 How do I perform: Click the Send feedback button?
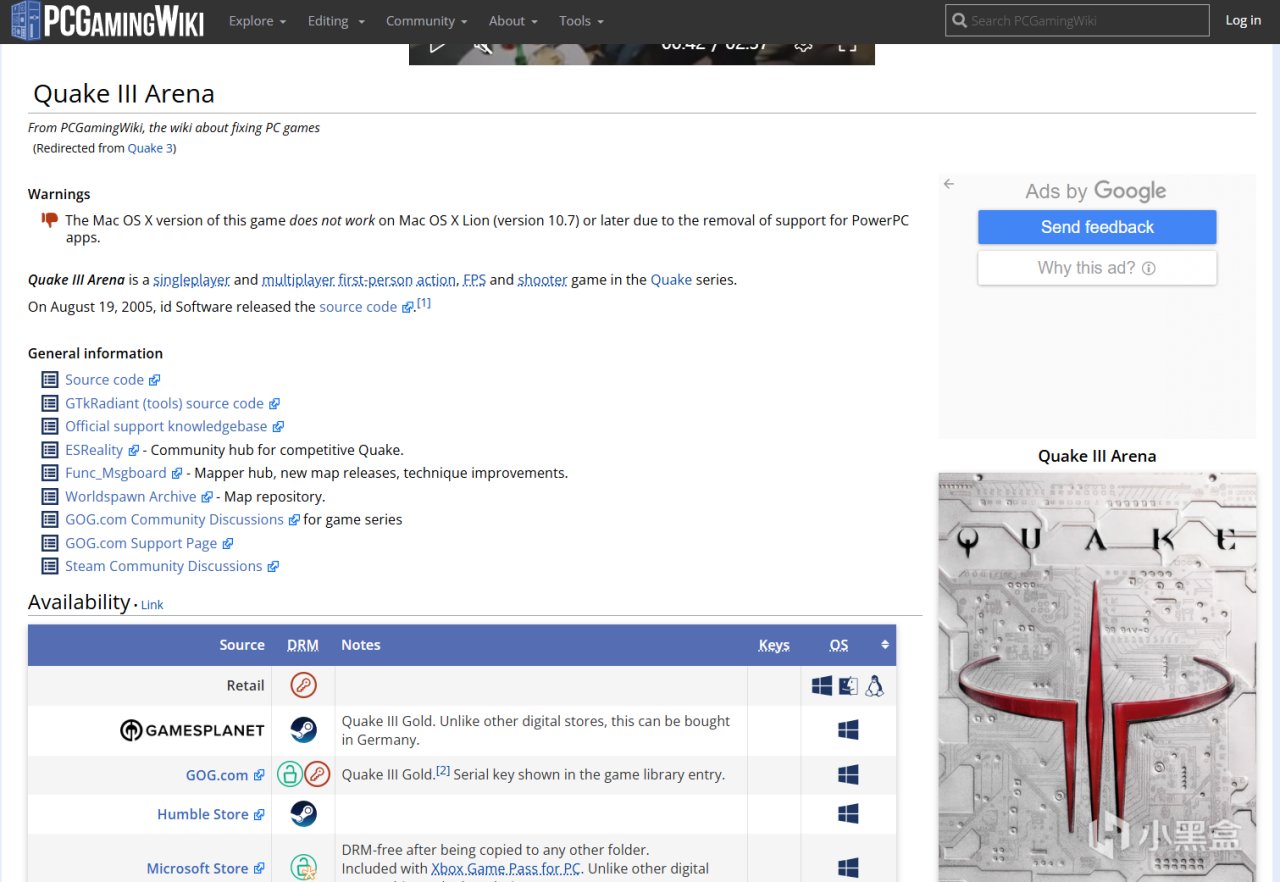[x=1097, y=227]
